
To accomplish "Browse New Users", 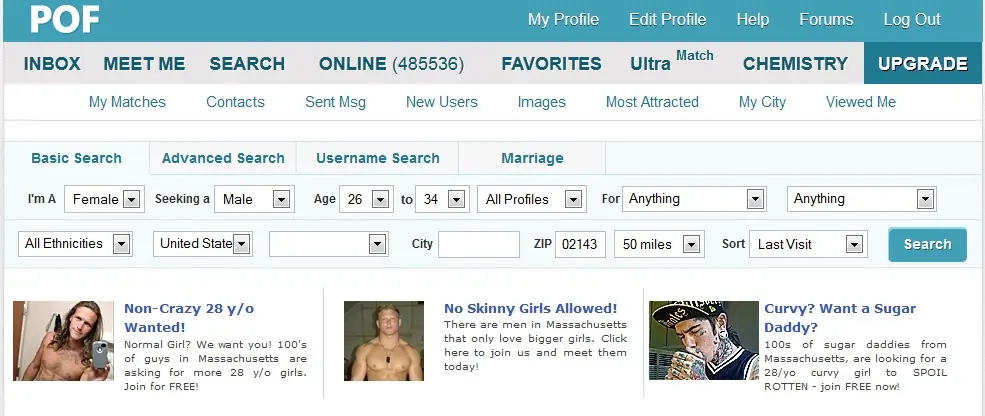I will (441, 102).
